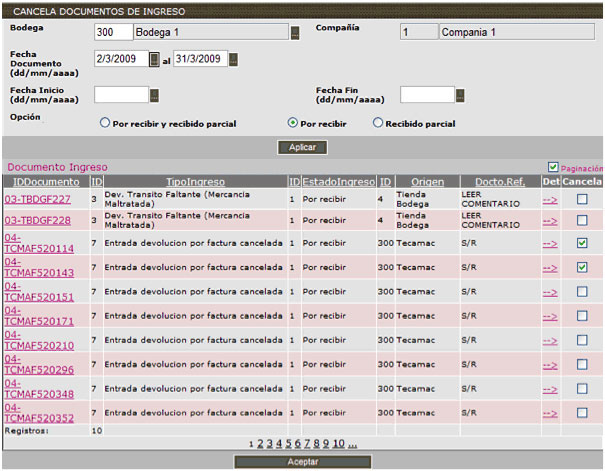The image size is (605, 471).
Task: Check Cancela box for 04-TCMAF520210
Action: coord(582,340)
